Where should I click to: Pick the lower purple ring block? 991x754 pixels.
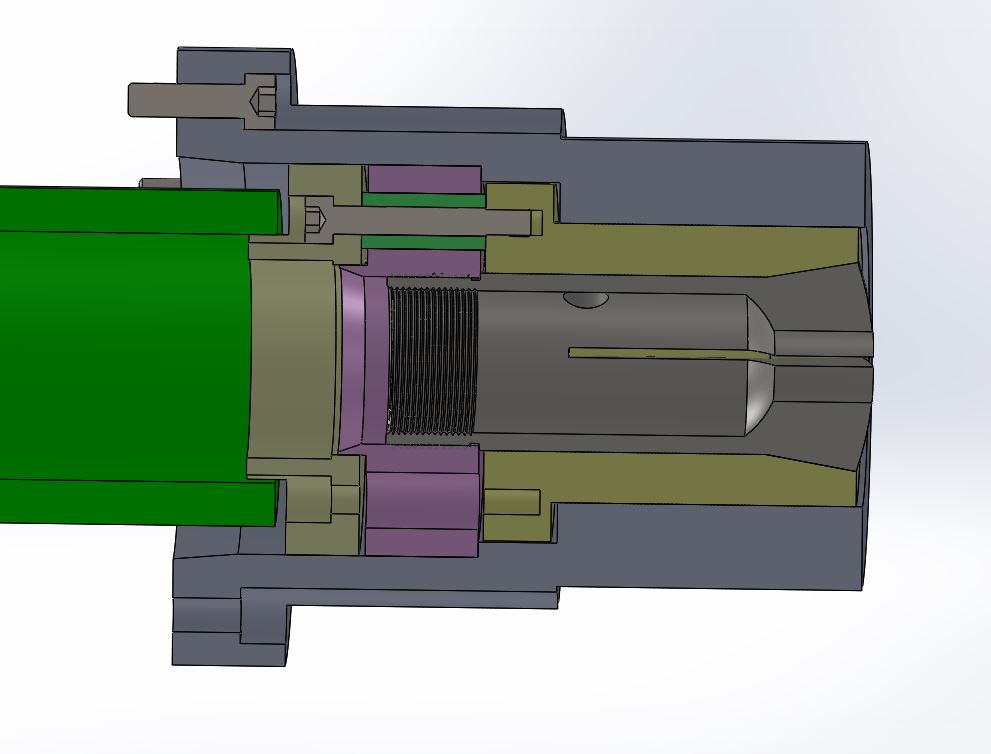point(421,501)
